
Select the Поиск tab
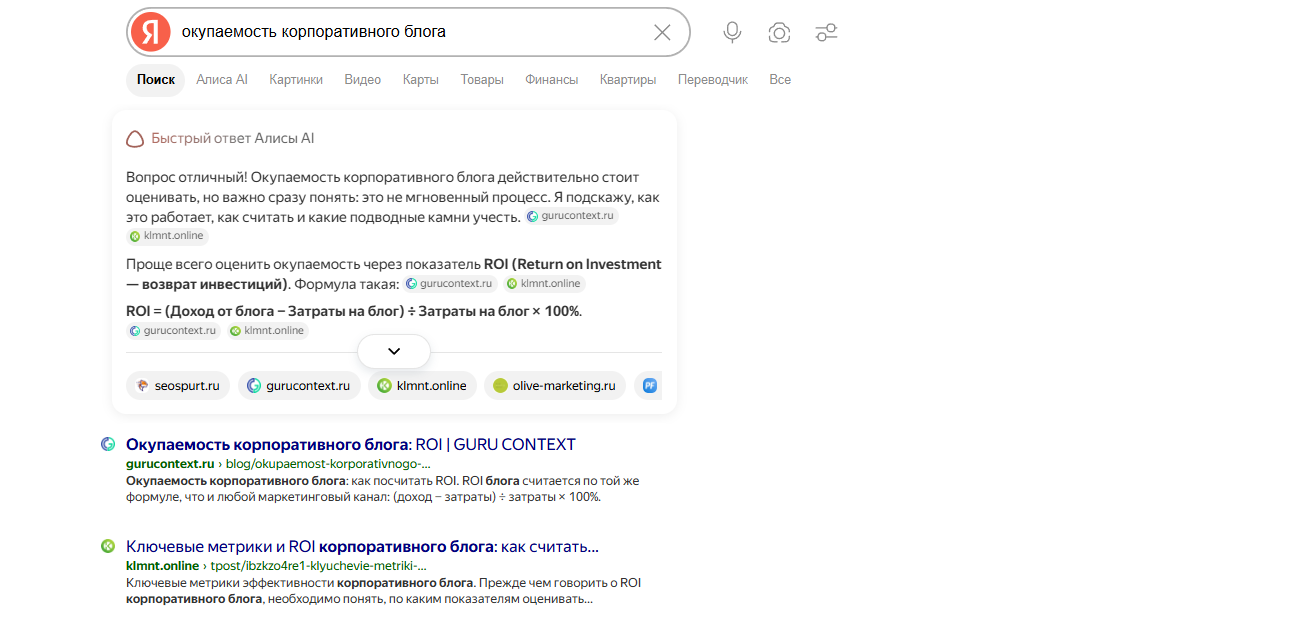pyautogui.click(x=156, y=80)
